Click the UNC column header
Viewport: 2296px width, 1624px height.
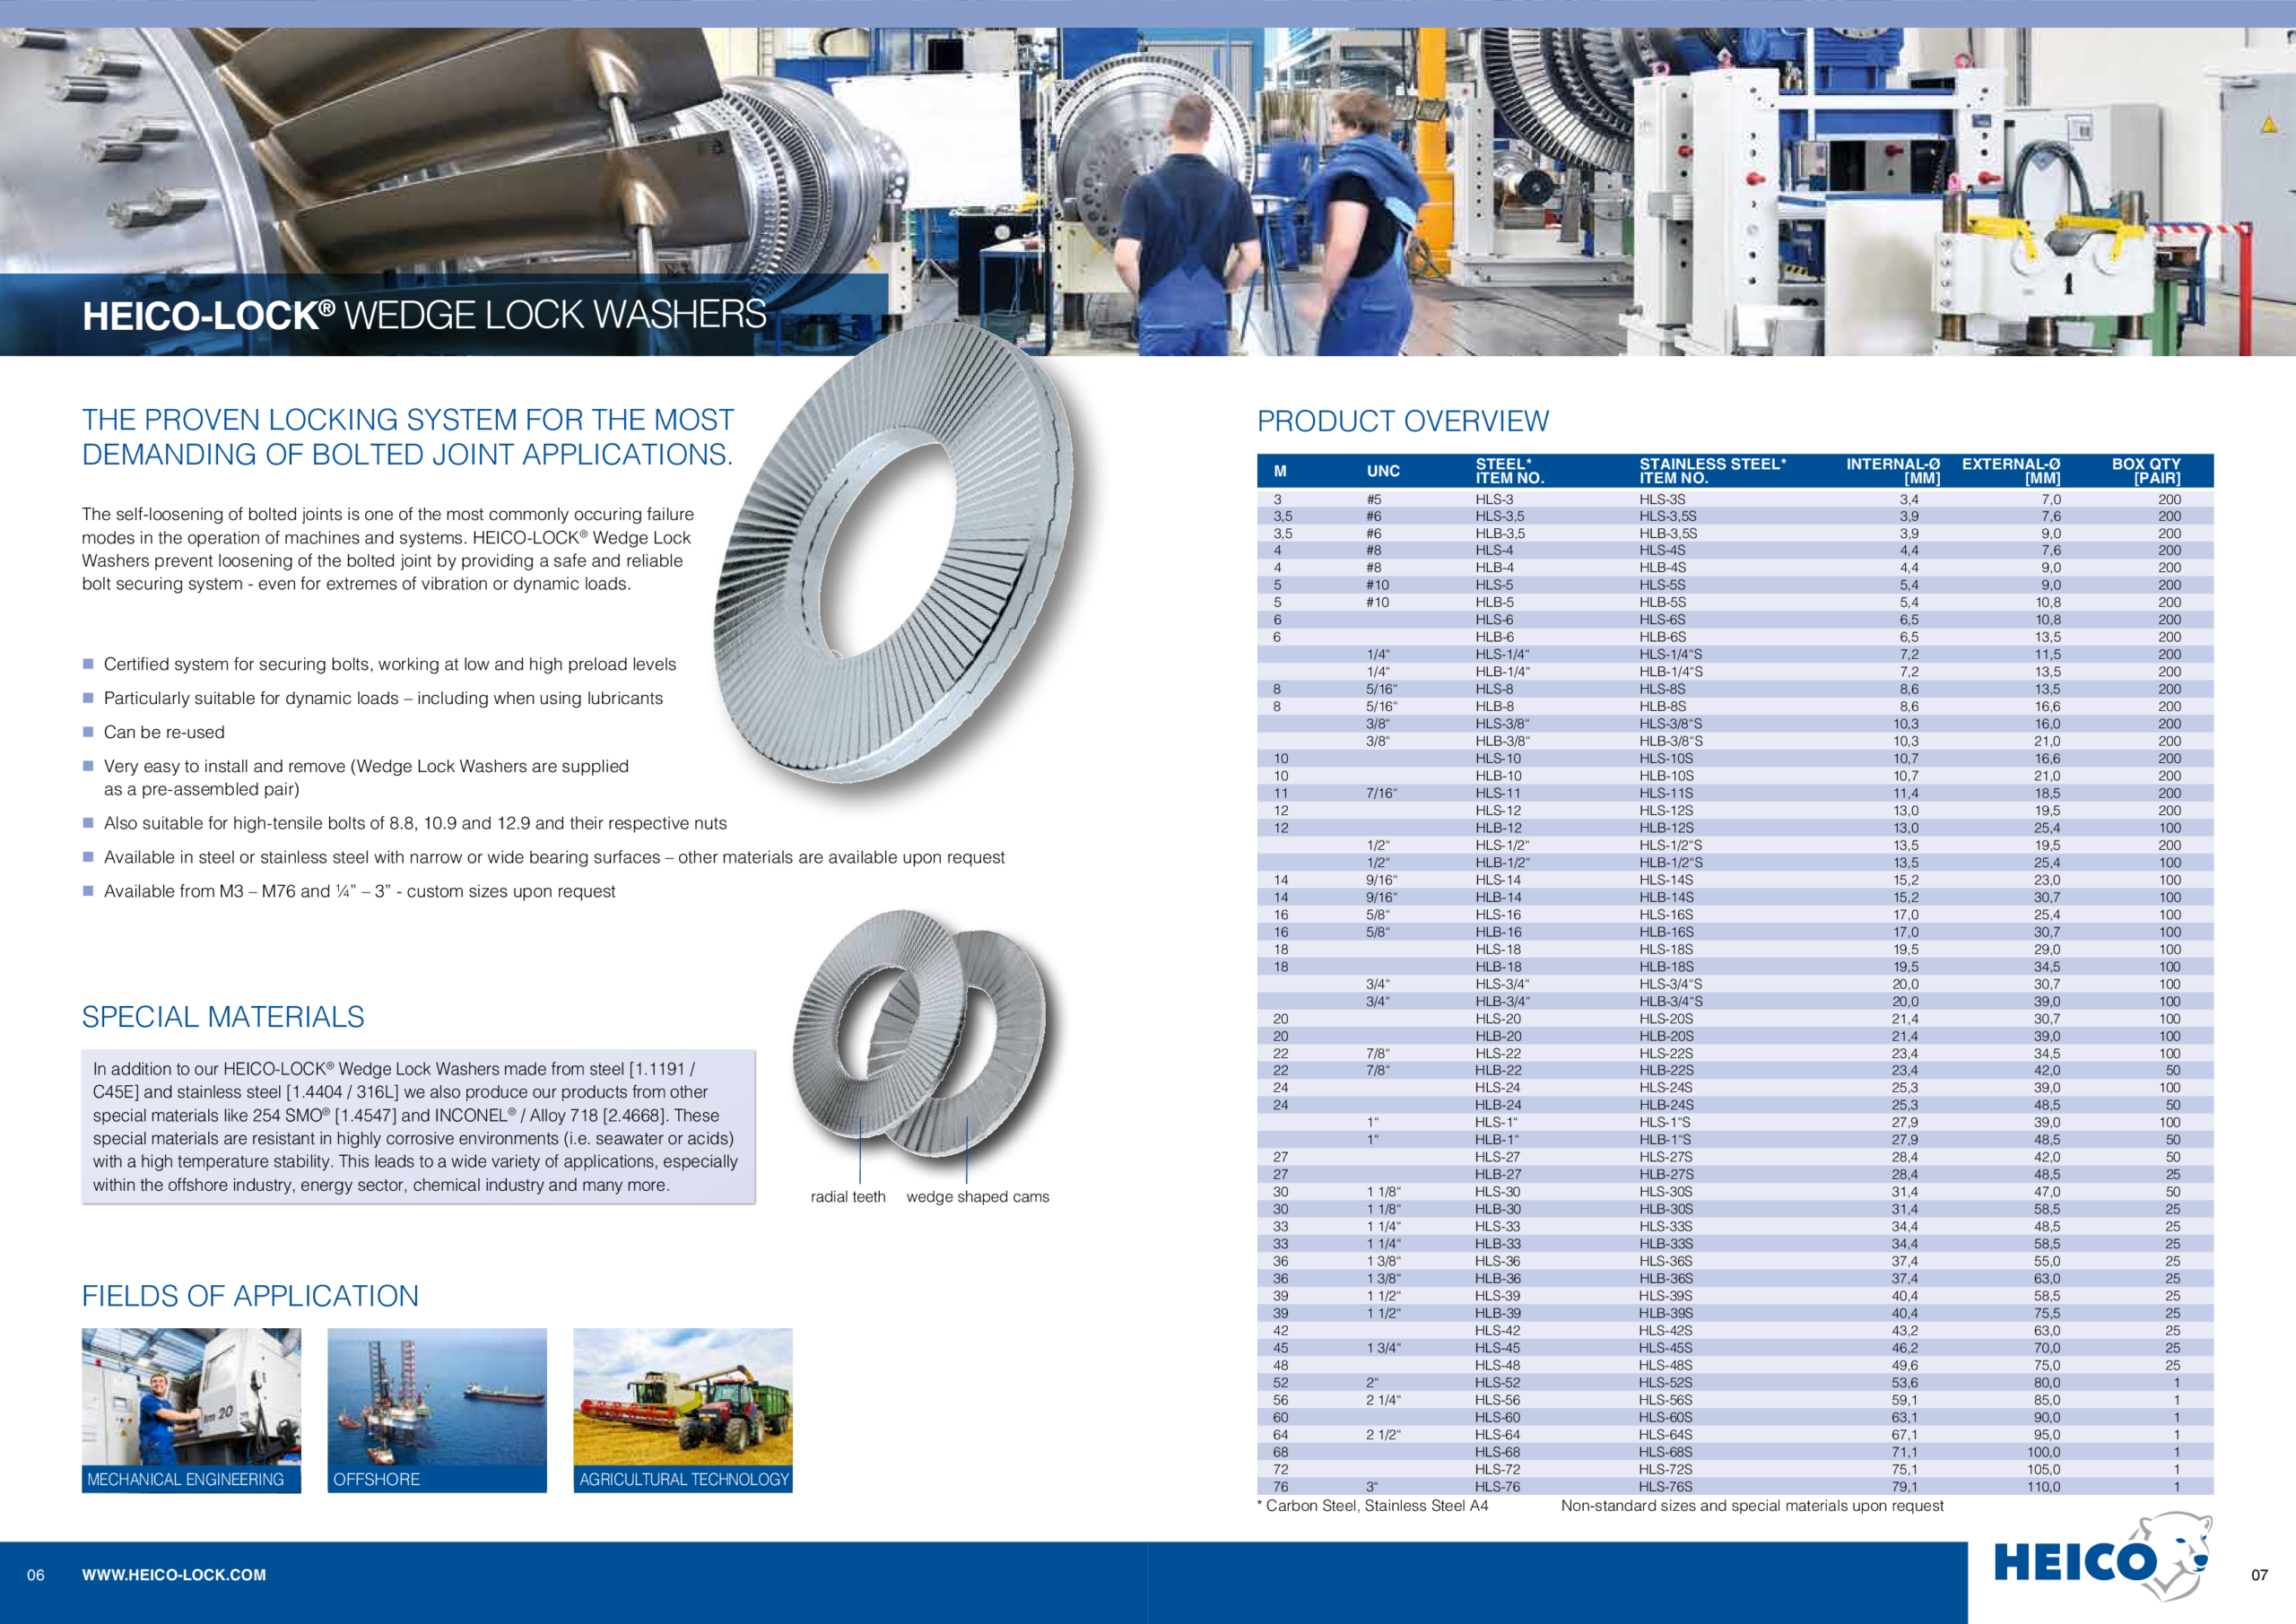1383,471
